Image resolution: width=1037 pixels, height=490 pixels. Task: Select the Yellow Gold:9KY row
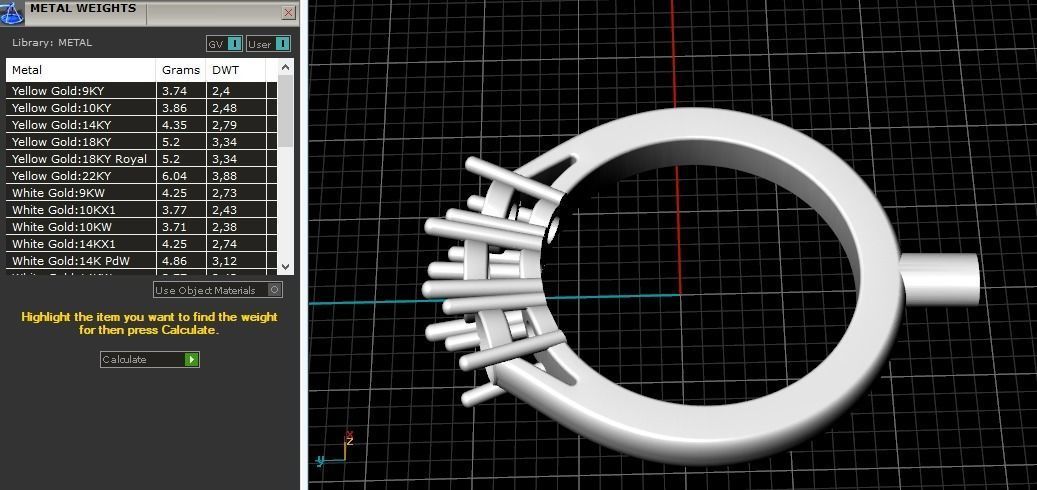[x=142, y=91]
